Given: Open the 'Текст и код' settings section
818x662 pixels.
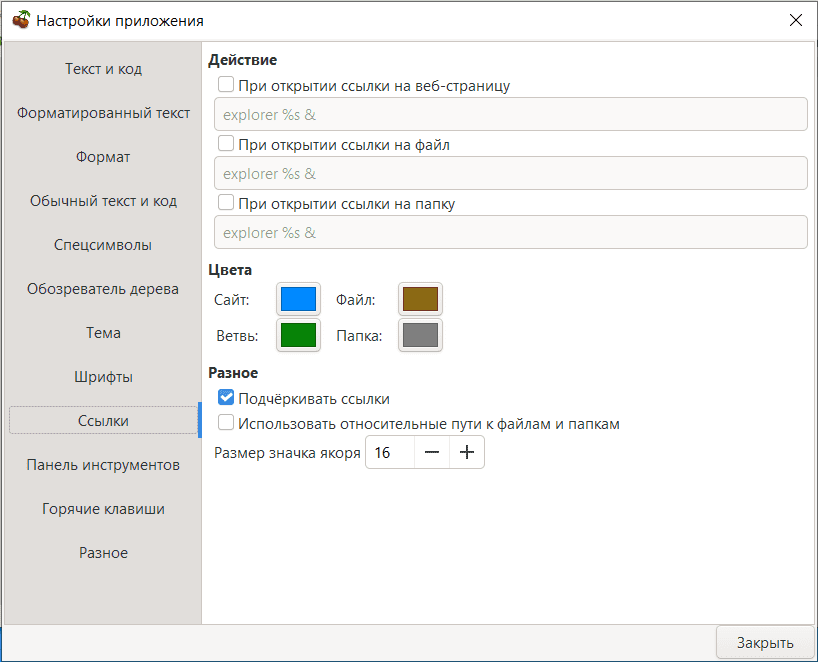Looking at the screenshot, I should click(104, 69).
